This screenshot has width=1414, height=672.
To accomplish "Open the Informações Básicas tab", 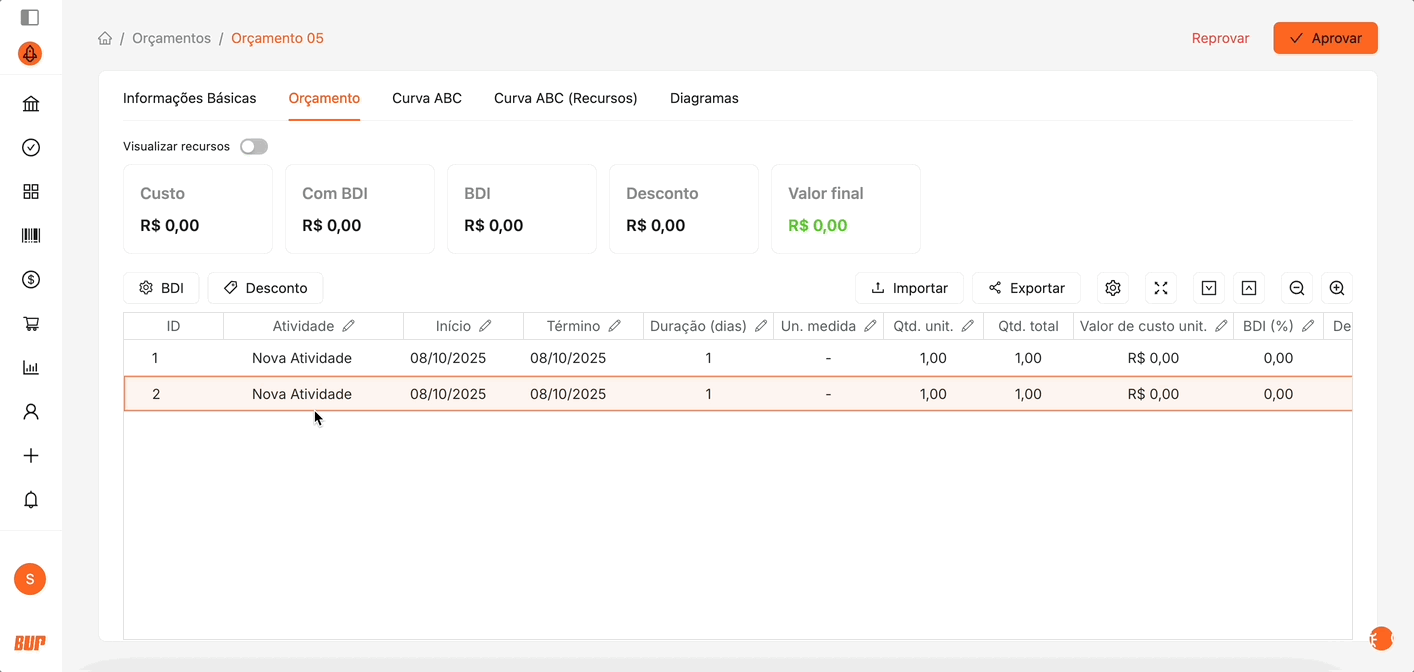I will 189,98.
